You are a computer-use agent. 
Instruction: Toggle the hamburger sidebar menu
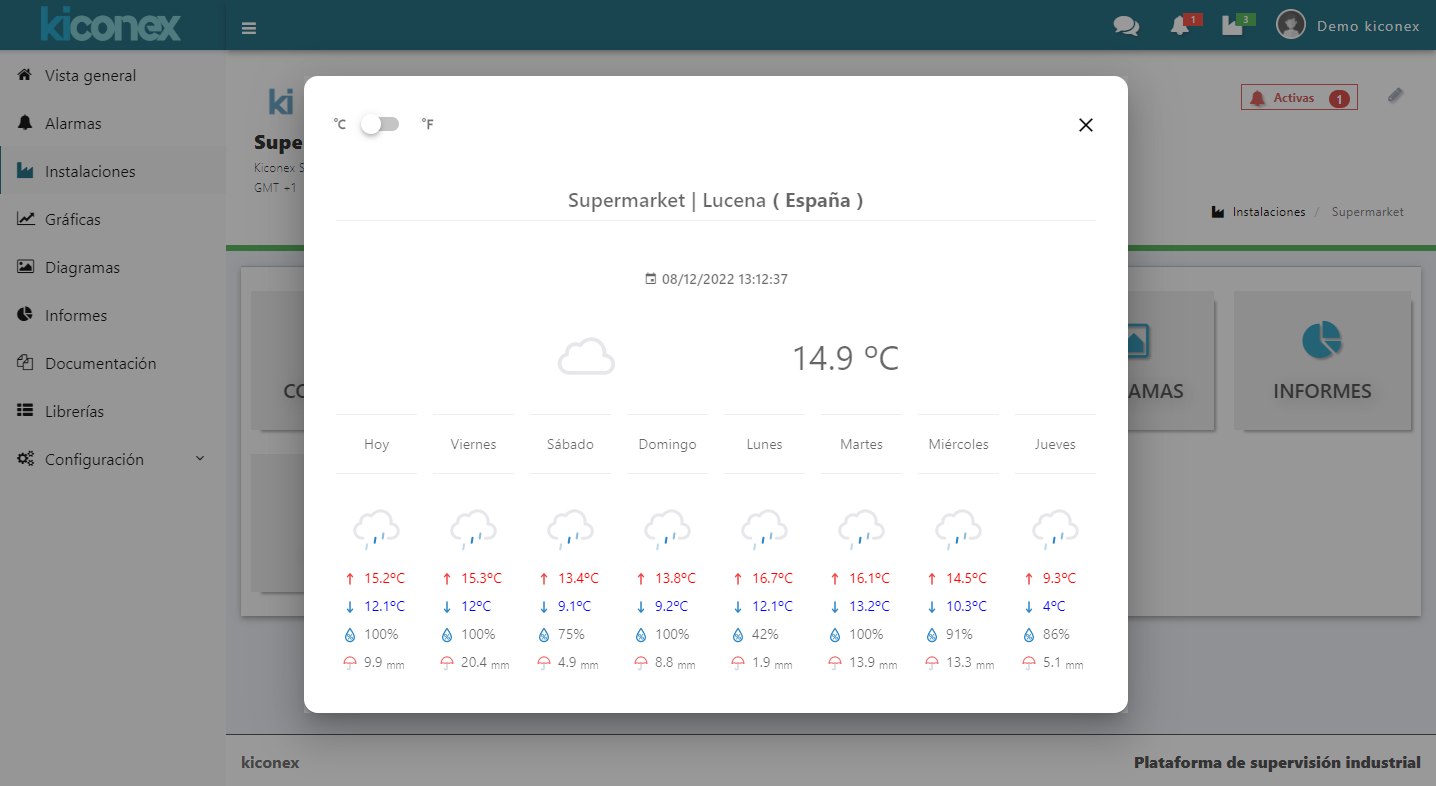pos(249,28)
